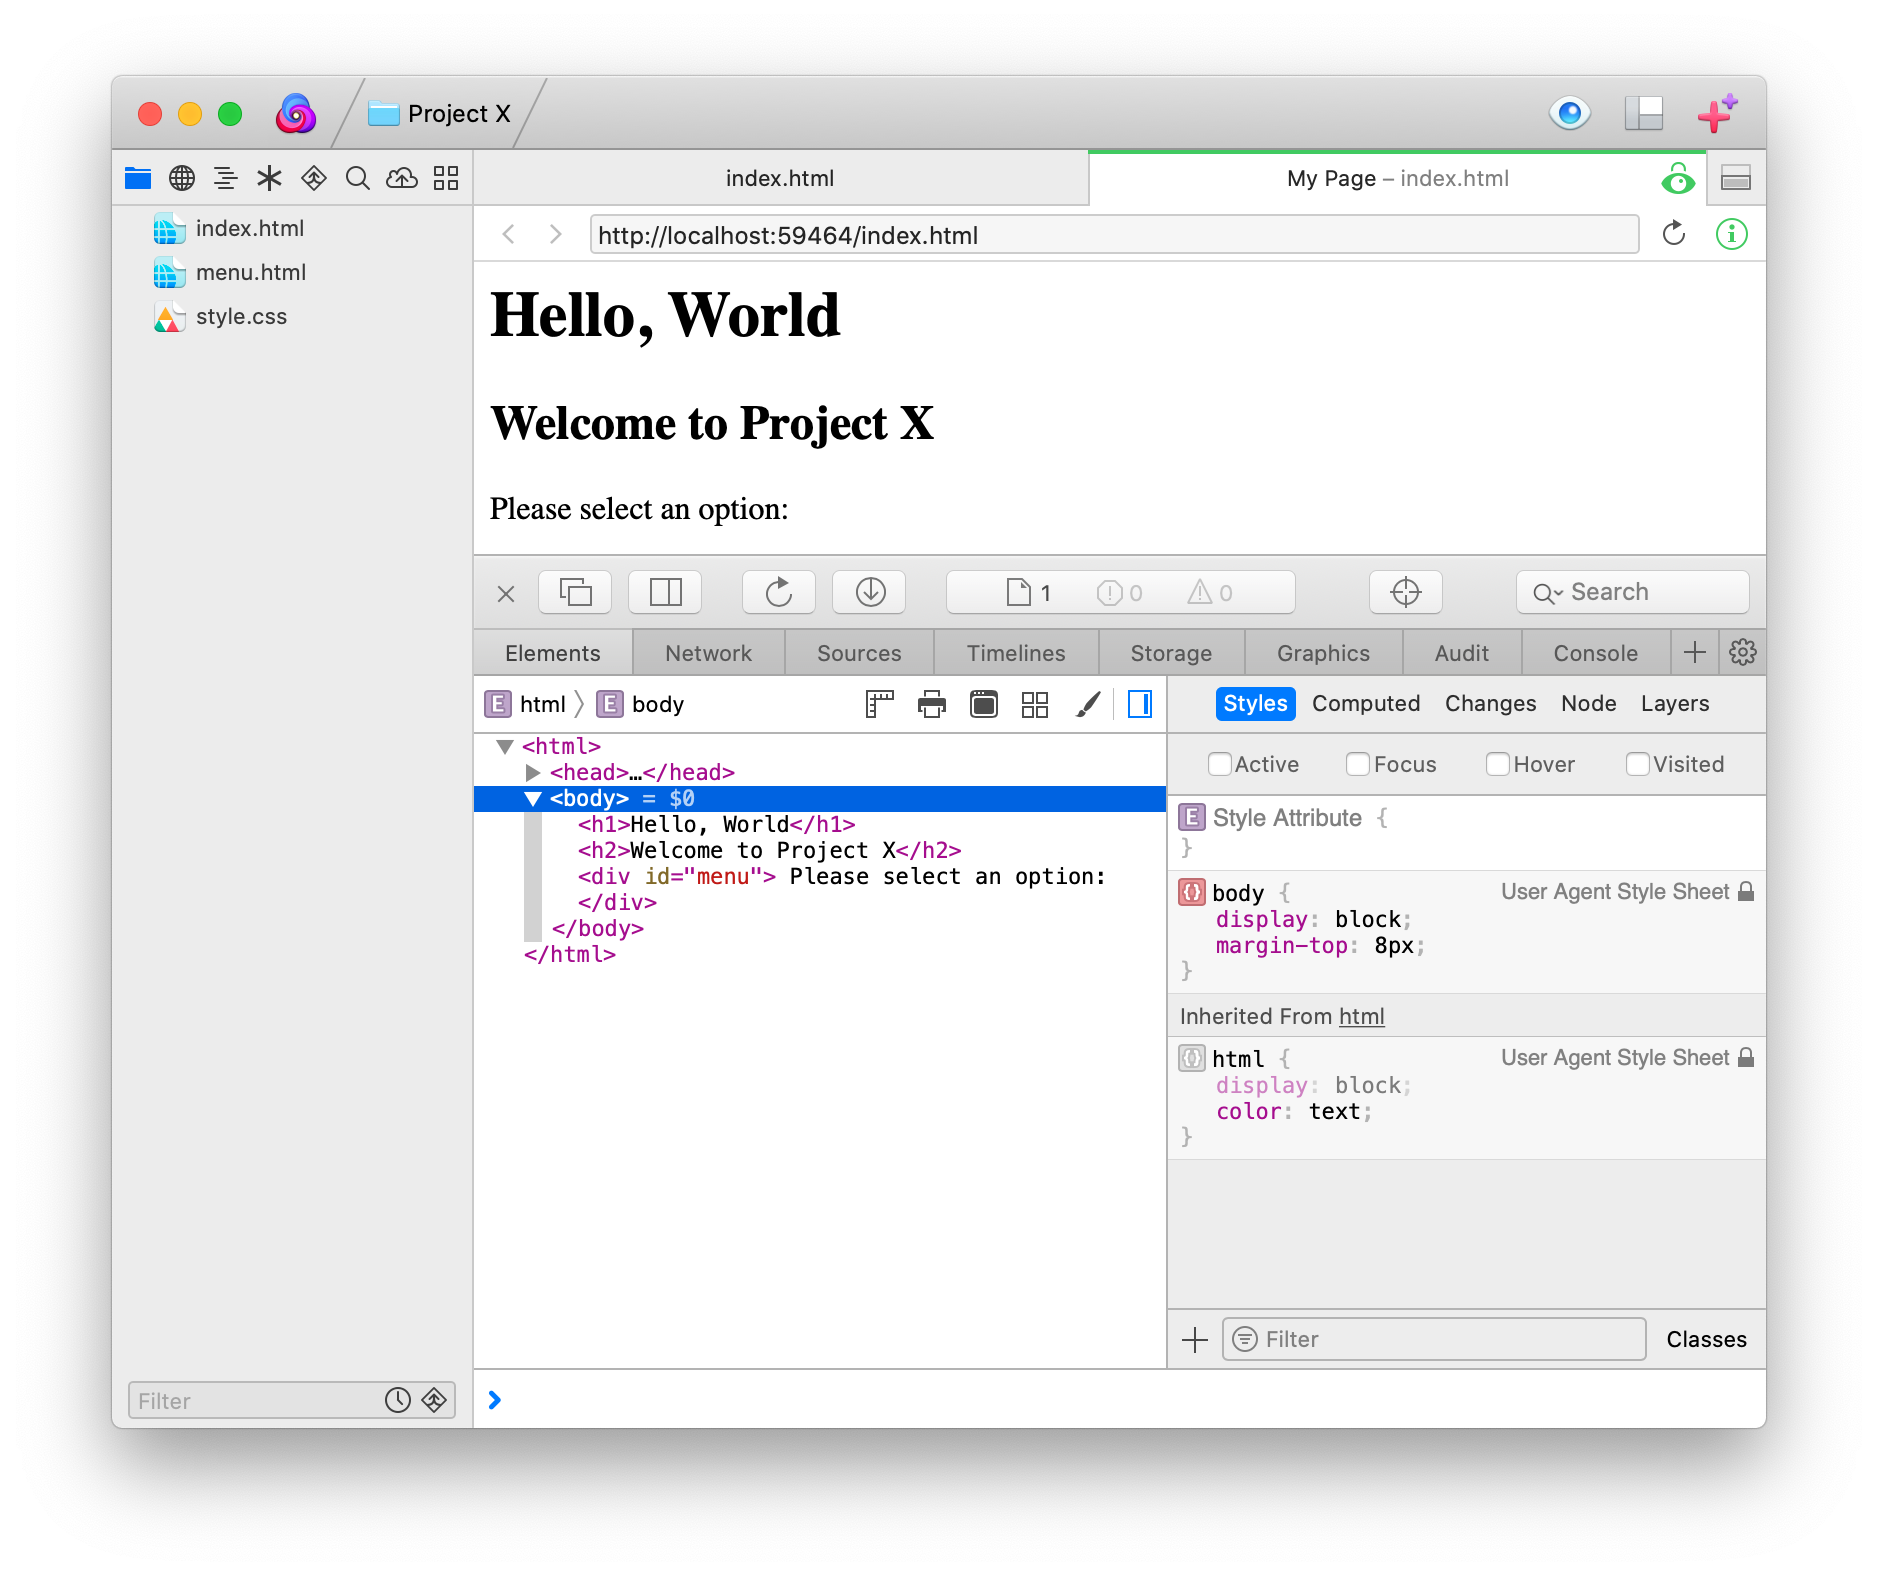Screen dimensions: 1878x1576
Task: Enable the Active pseudo-class checkbox
Action: pos(1220,764)
